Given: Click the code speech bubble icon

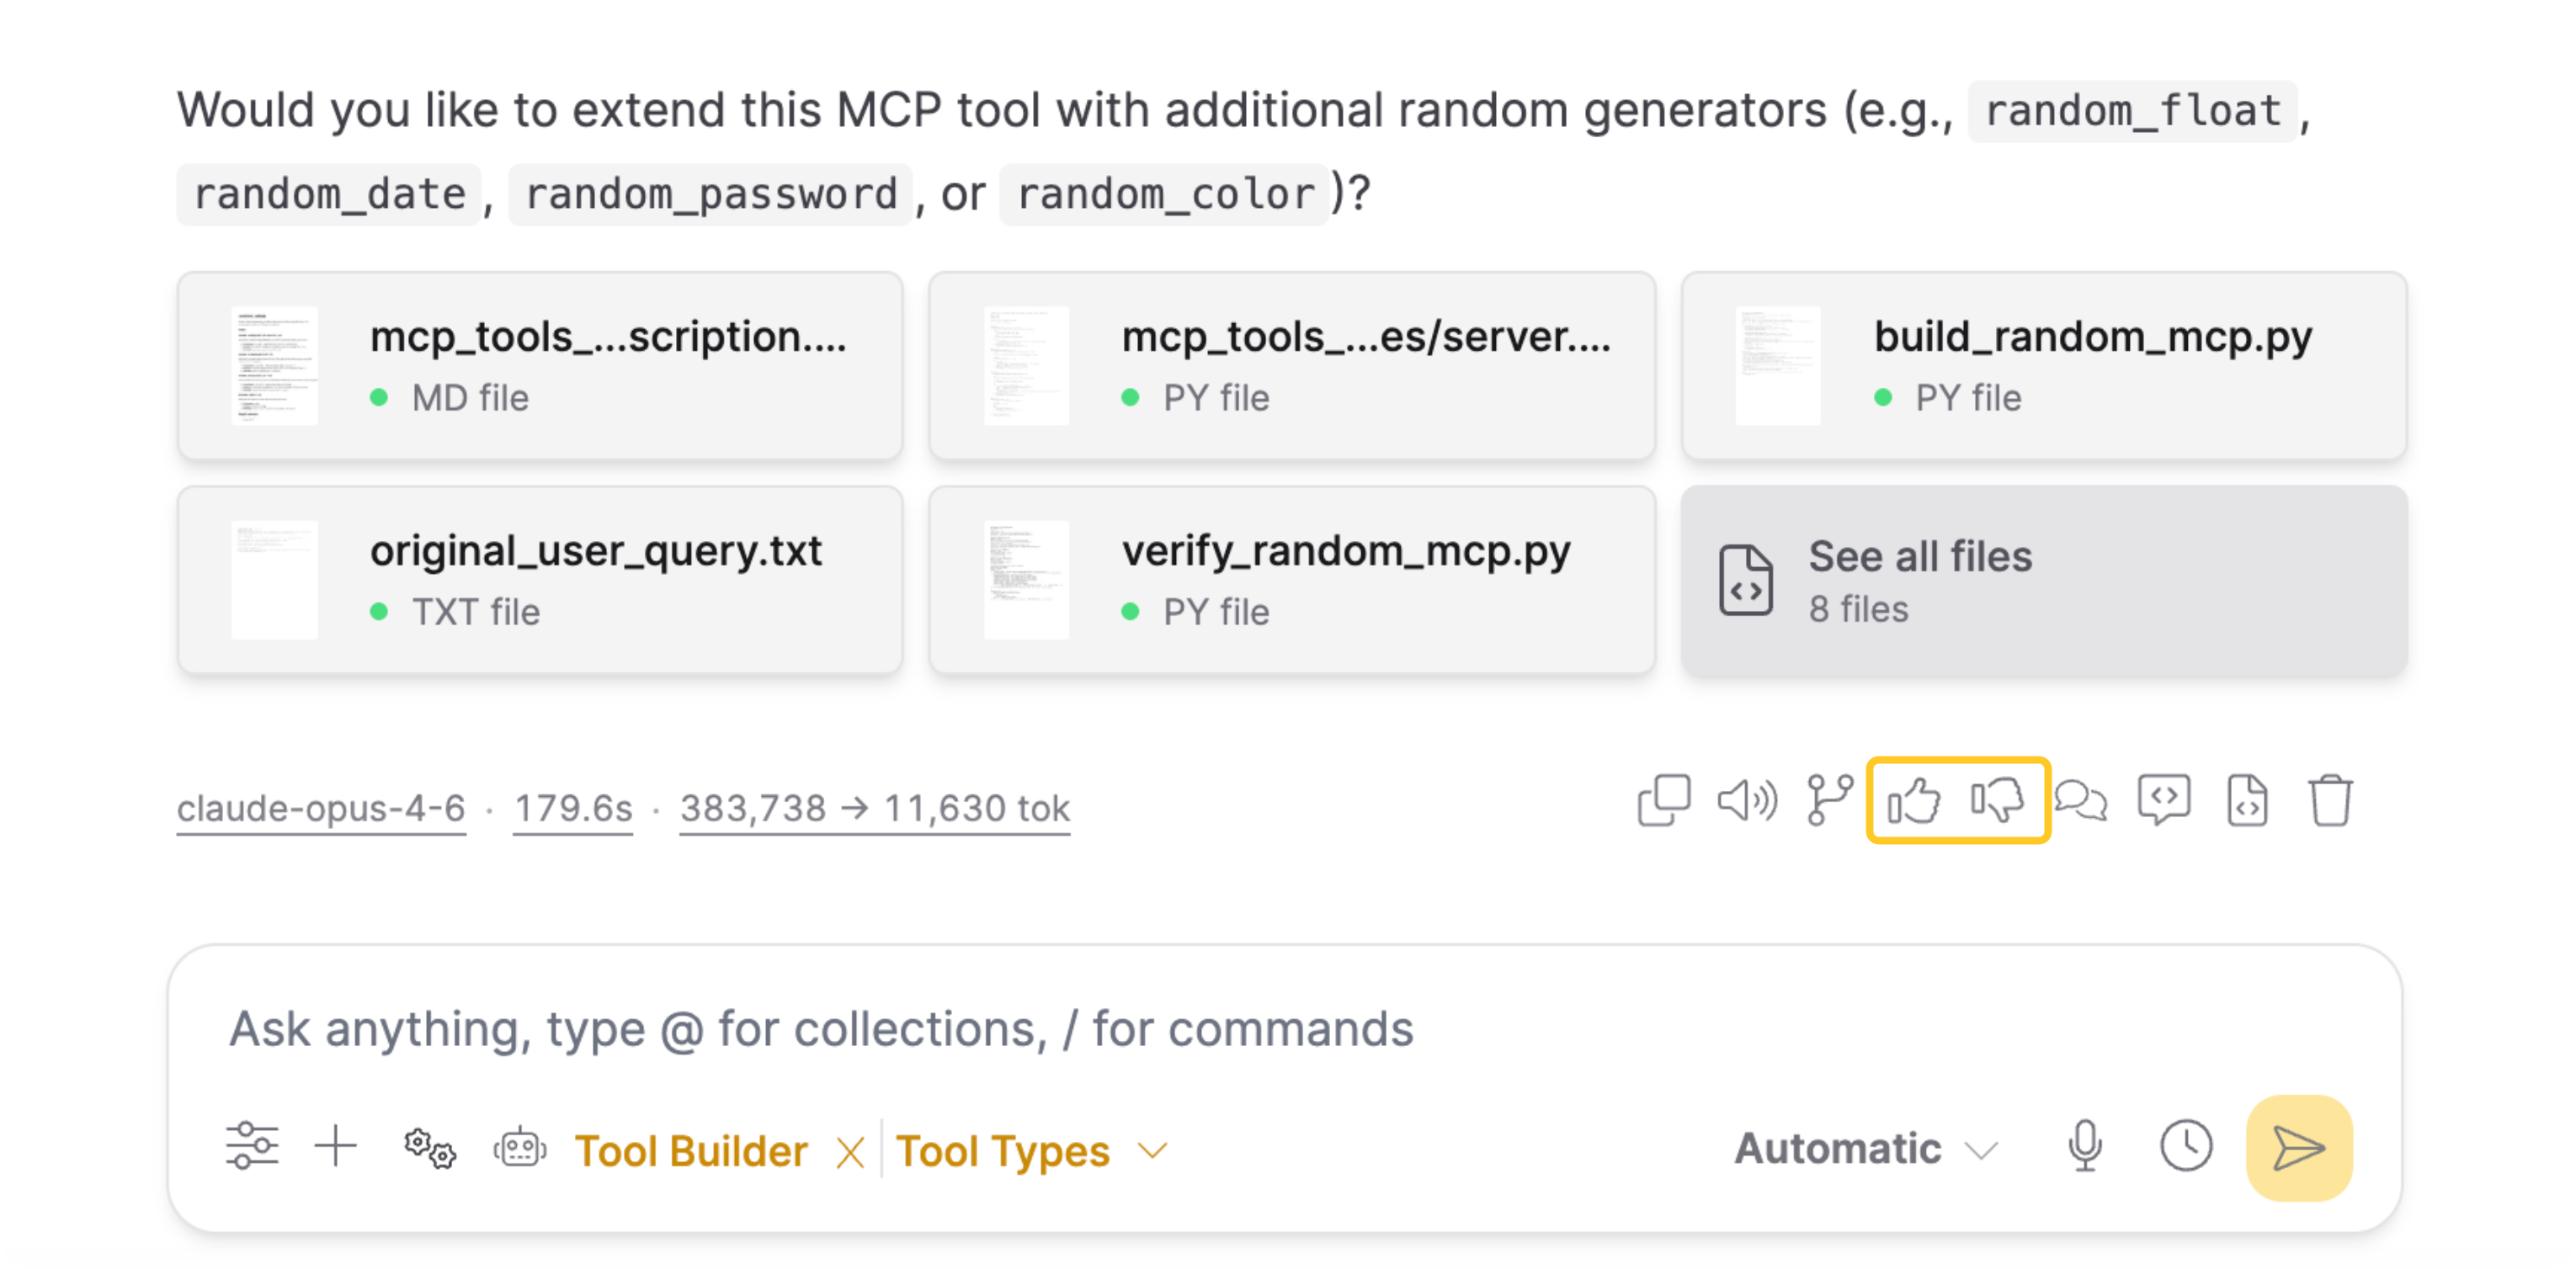Looking at the screenshot, I should click(x=2164, y=801).
